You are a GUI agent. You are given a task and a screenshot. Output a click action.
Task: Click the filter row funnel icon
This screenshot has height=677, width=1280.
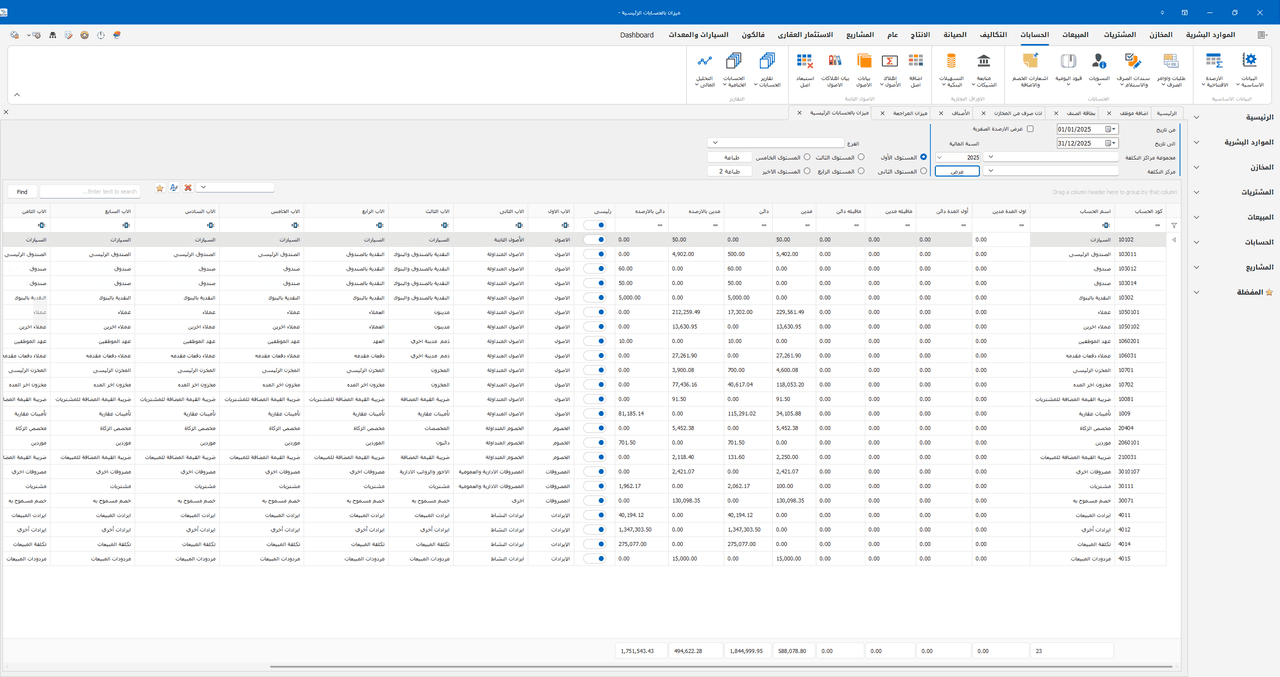pos(1174,226)
